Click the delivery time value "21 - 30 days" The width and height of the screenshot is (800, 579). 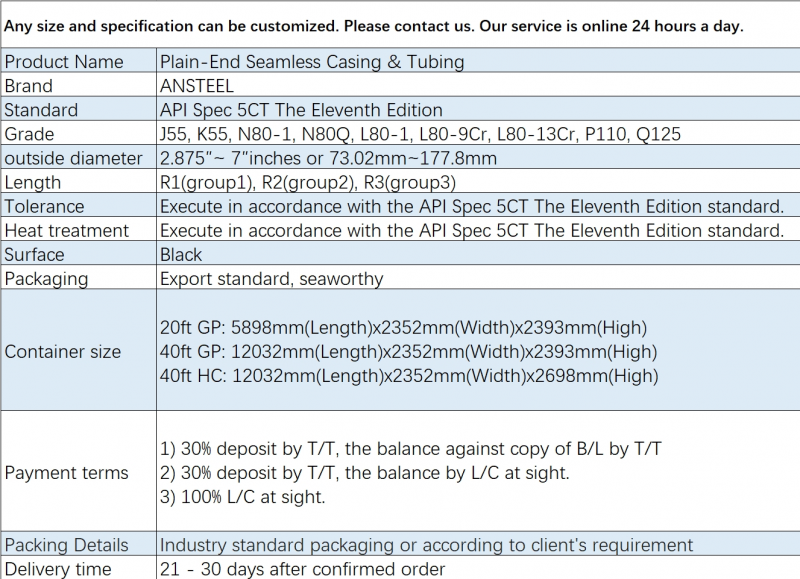pyautogui.click(x=303, y=569)
